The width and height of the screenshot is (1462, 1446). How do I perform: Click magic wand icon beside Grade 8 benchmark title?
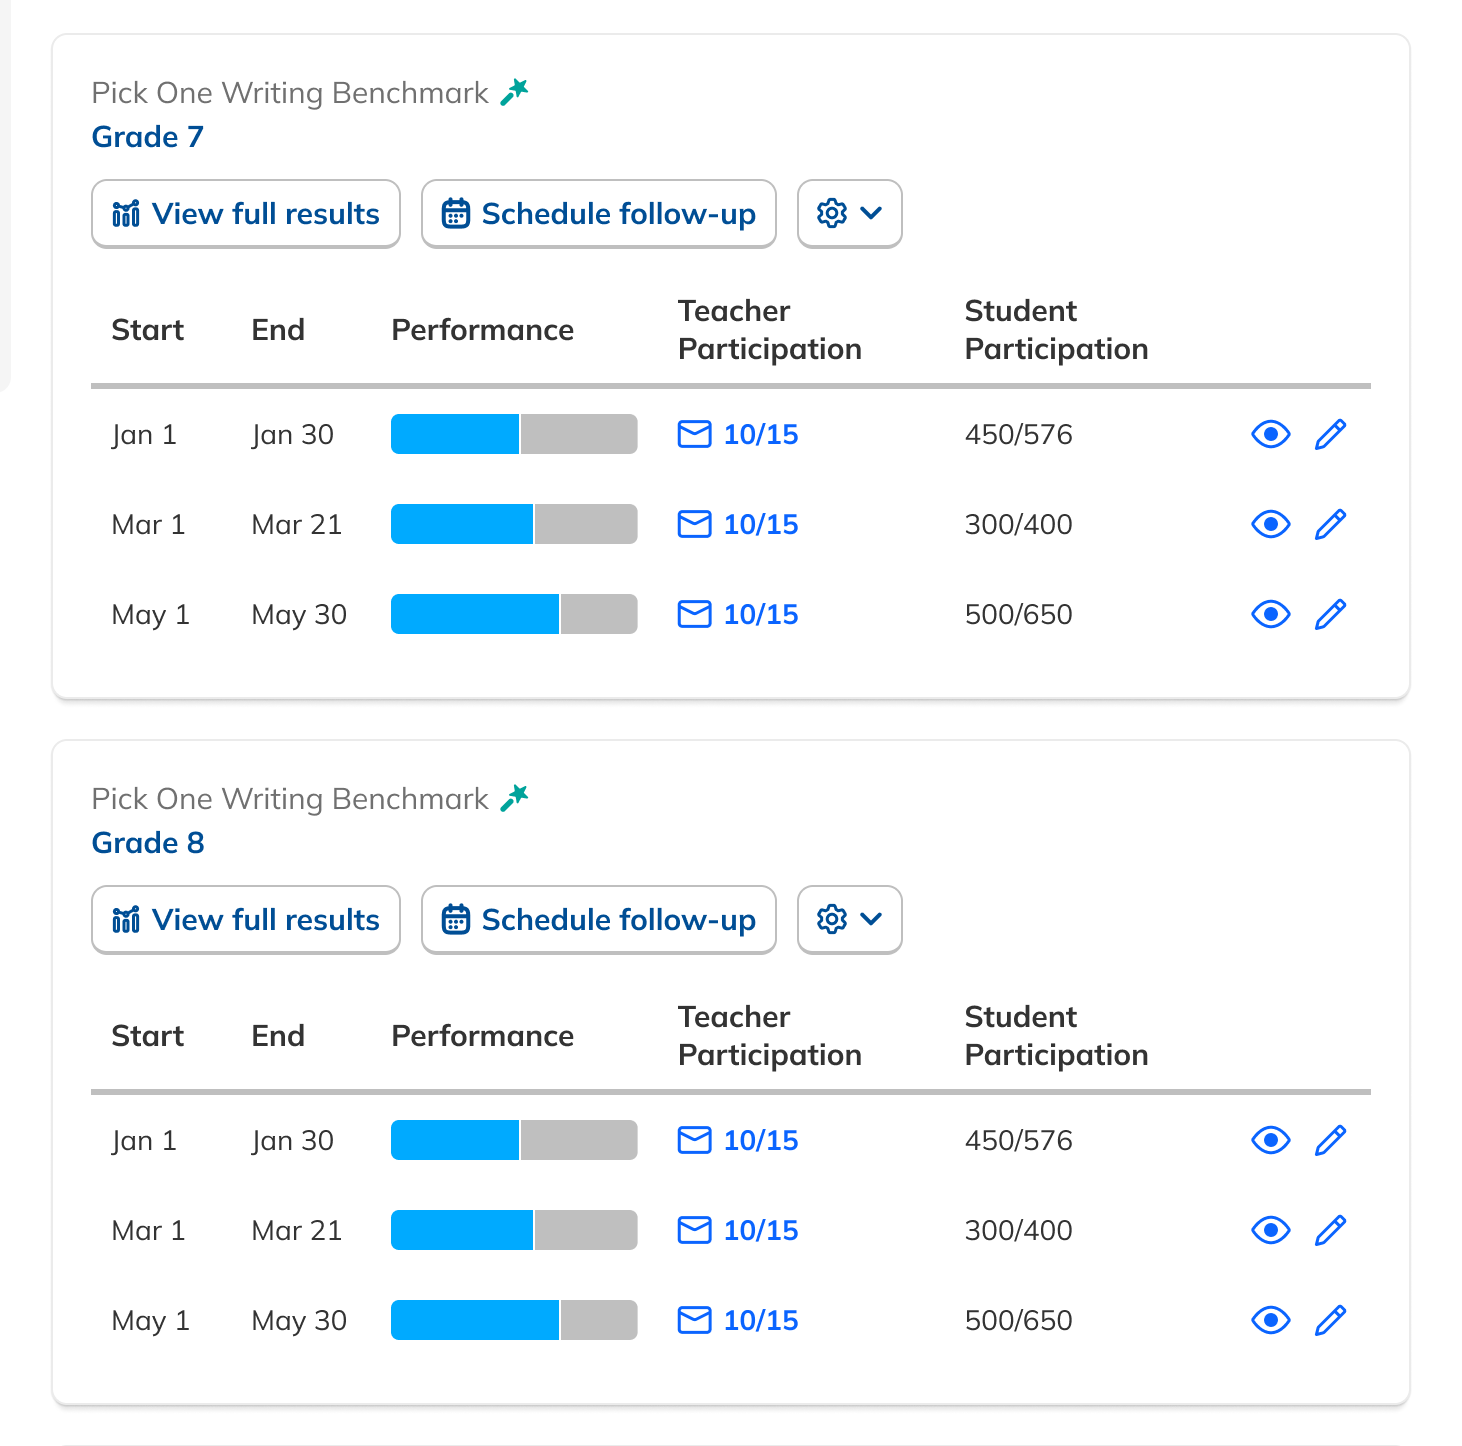coord(514,799)
